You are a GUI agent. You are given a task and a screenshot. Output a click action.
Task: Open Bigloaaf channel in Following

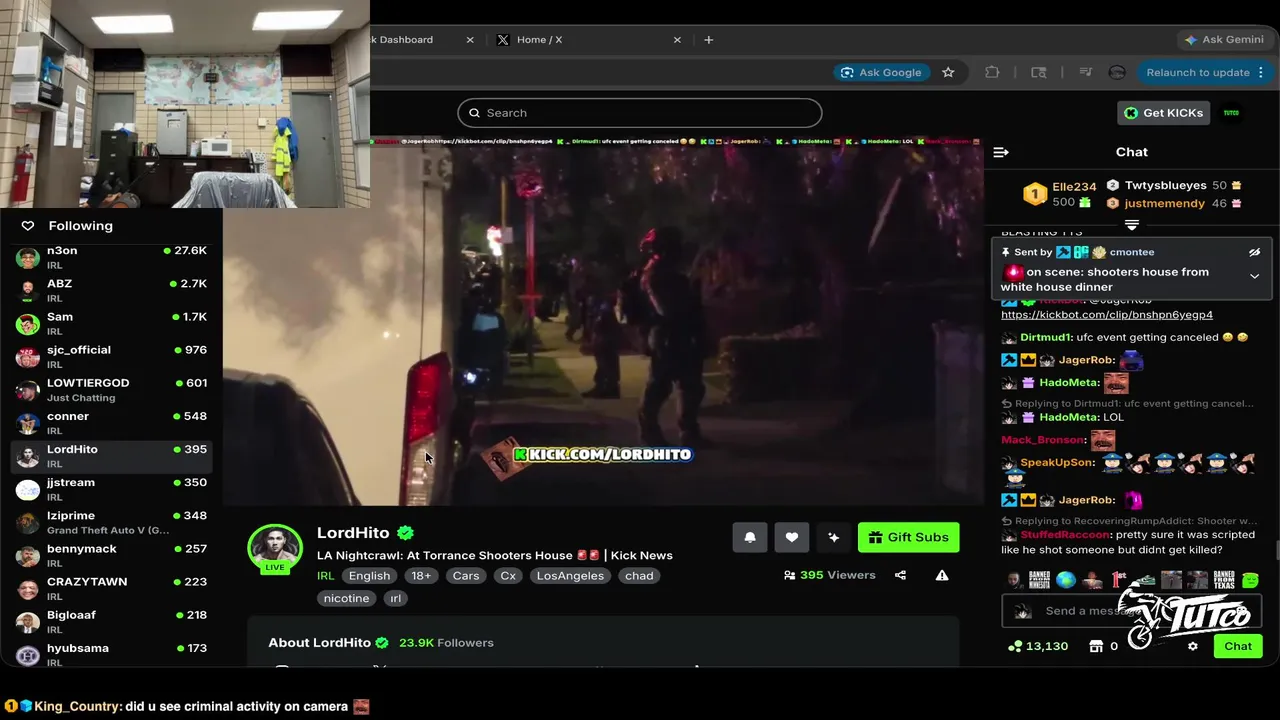[112, 621]
